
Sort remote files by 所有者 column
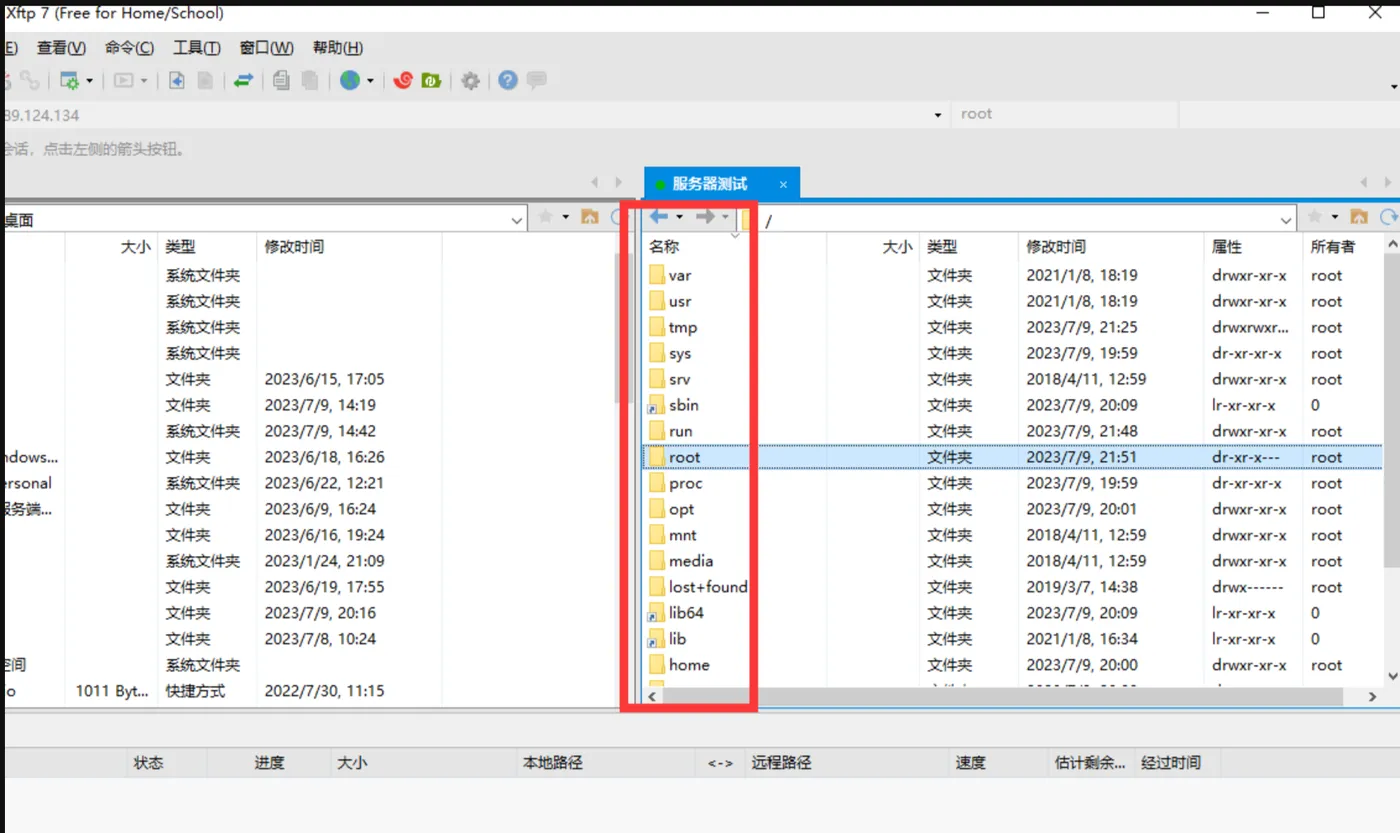point(1333,246)
